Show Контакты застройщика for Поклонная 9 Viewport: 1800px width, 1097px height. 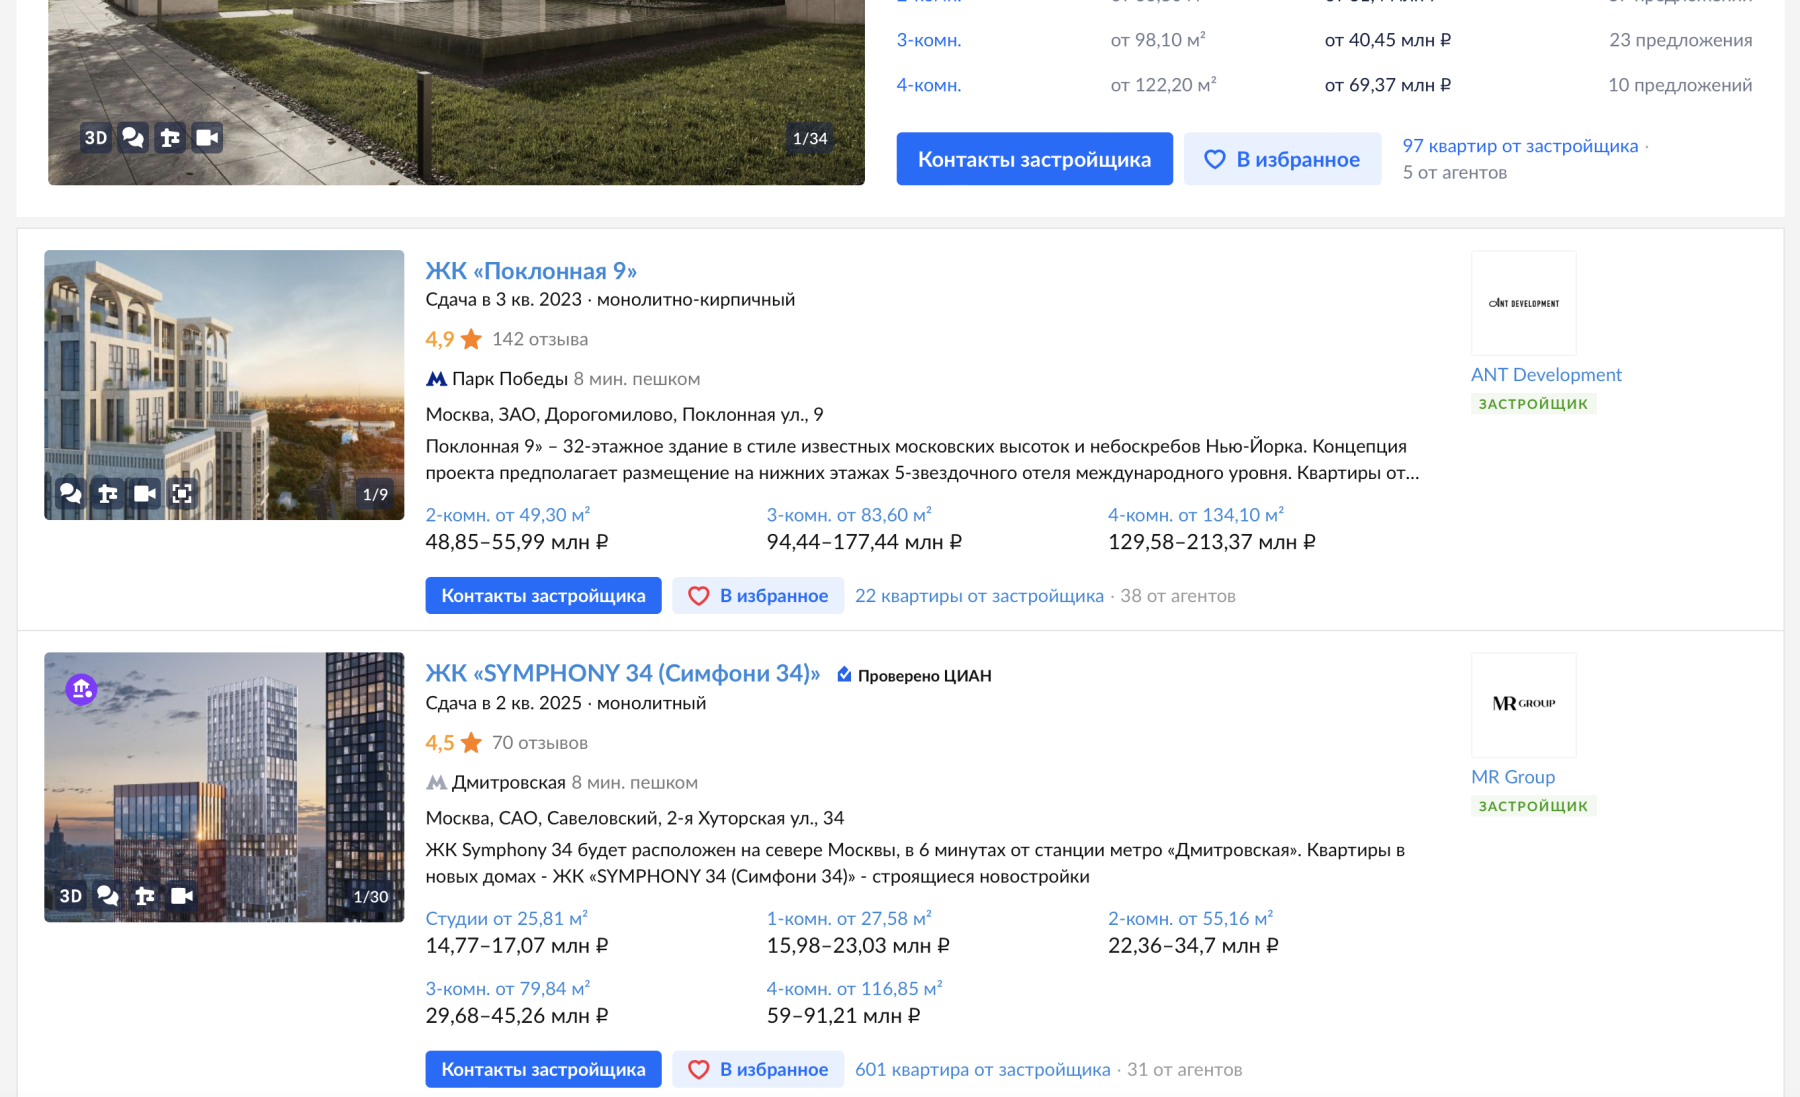click(x=543, y=596)
